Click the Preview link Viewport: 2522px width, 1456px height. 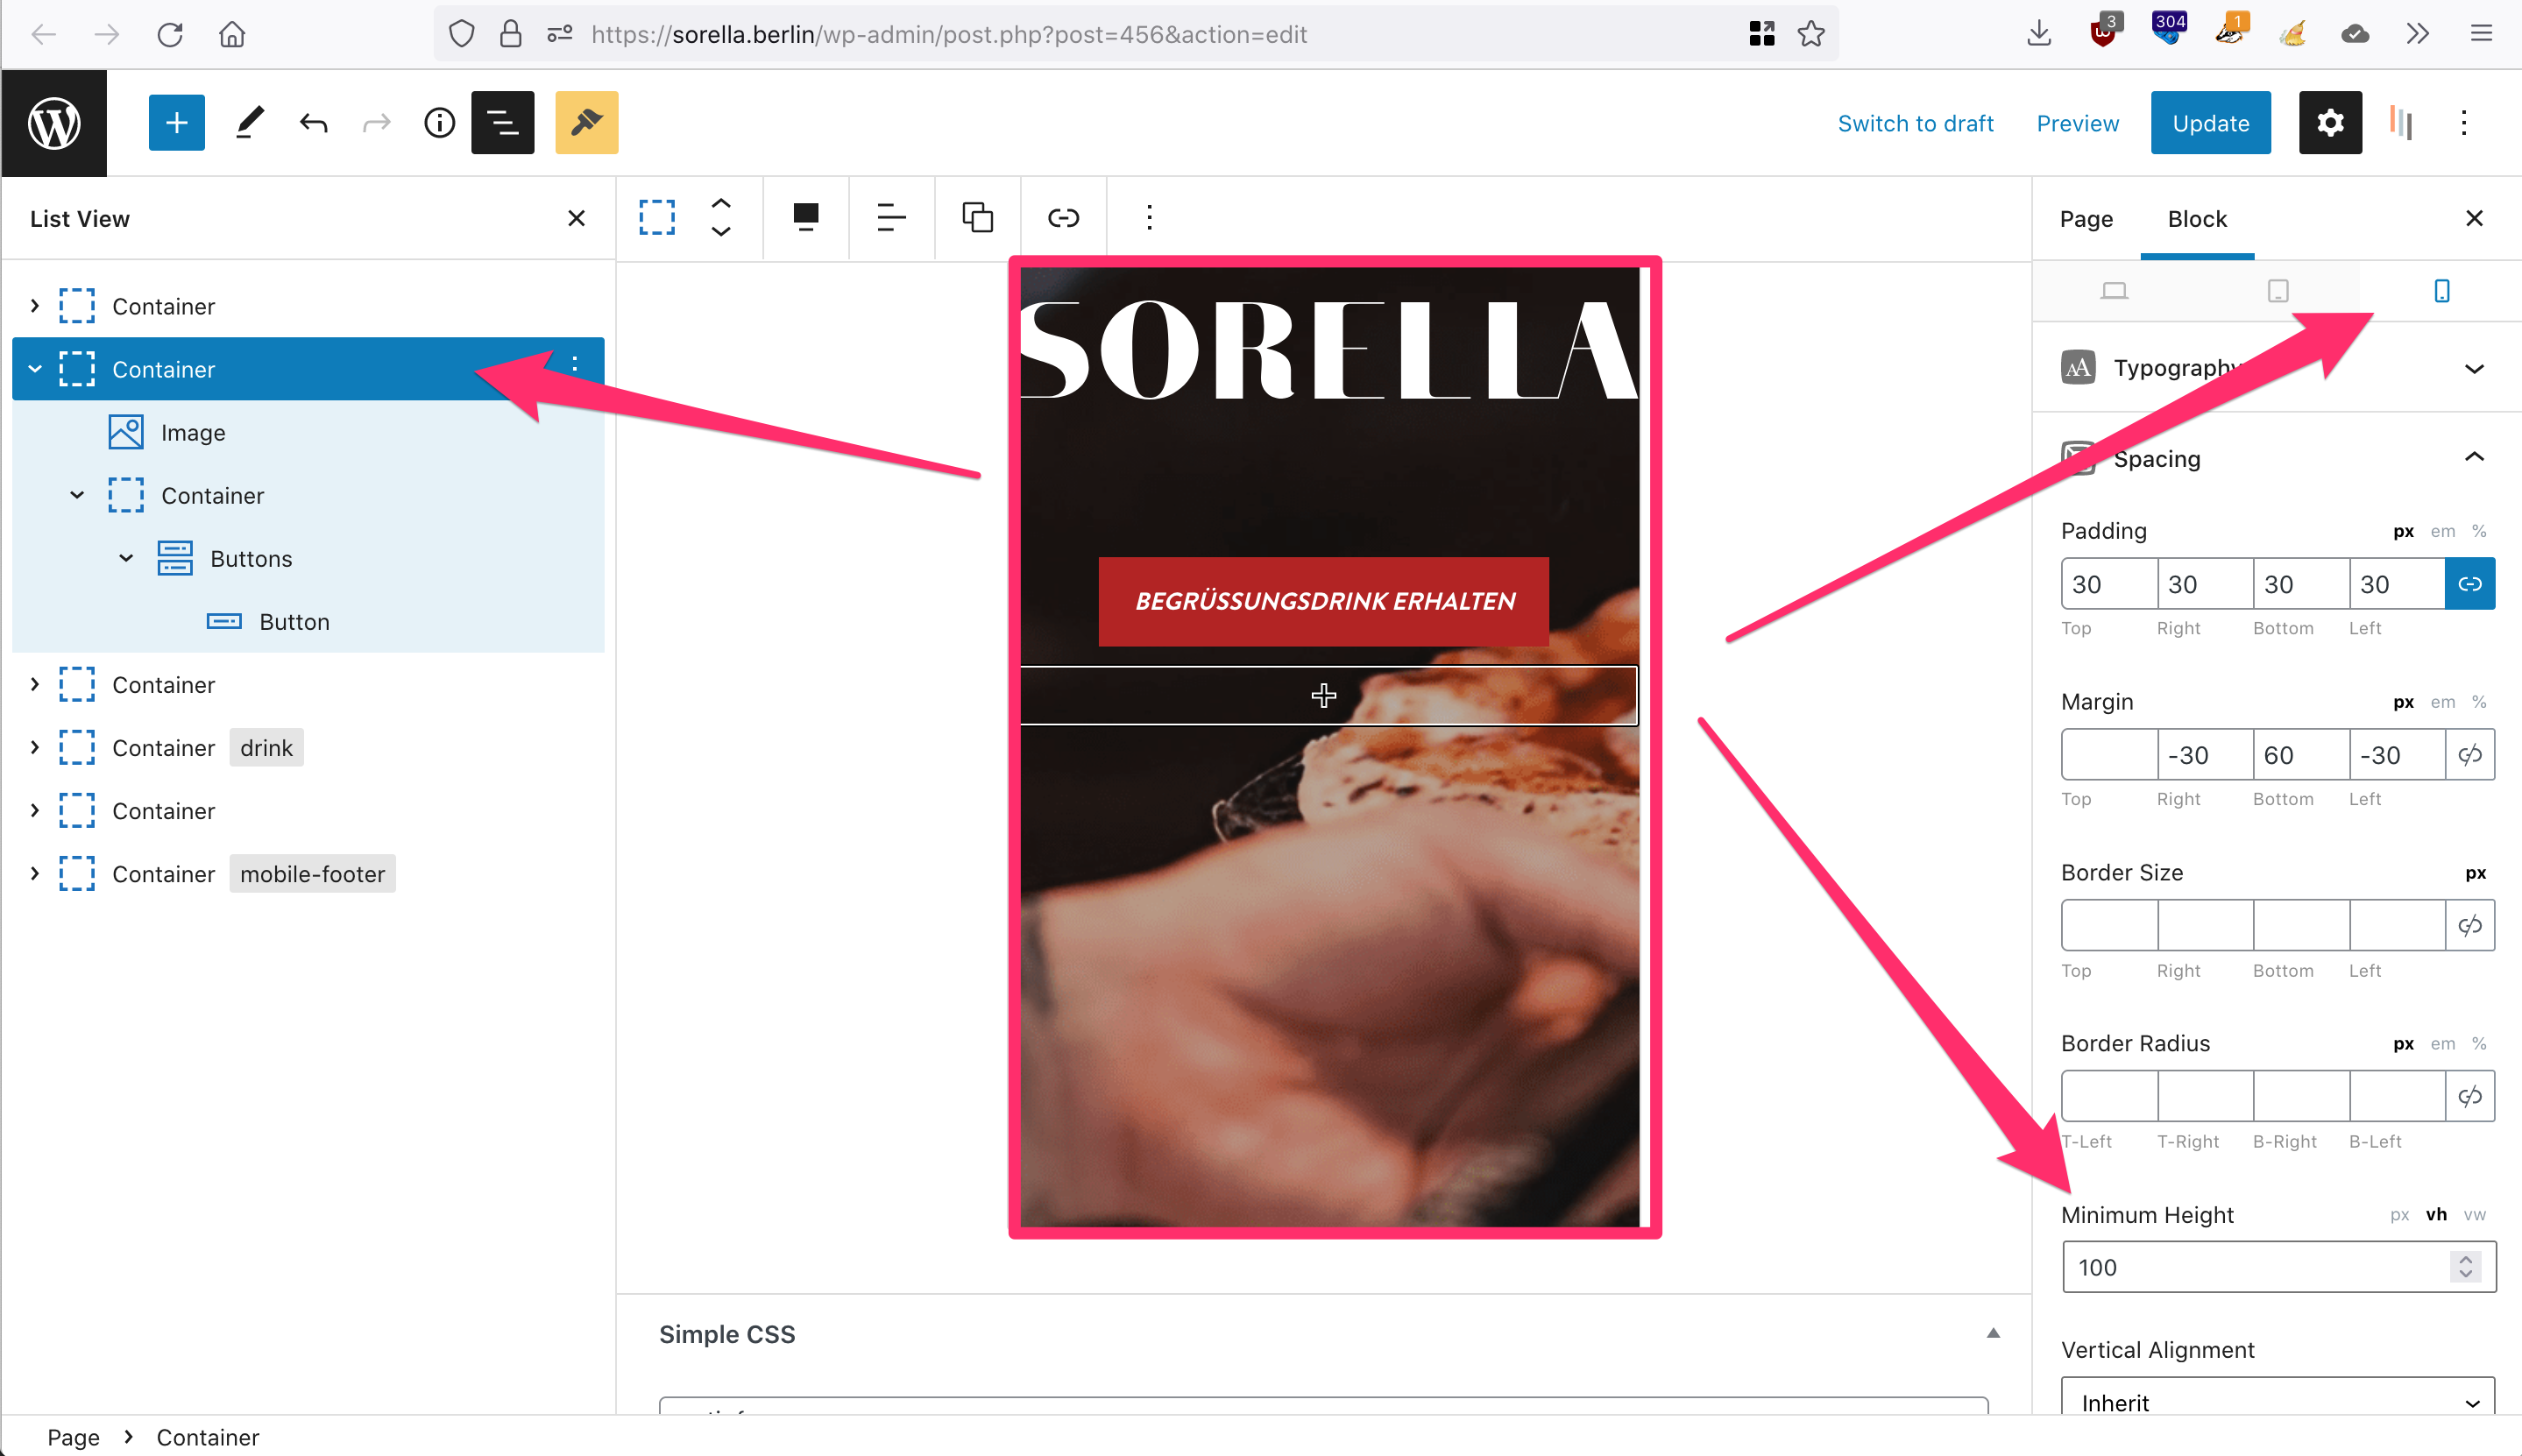click(2077, 123)
